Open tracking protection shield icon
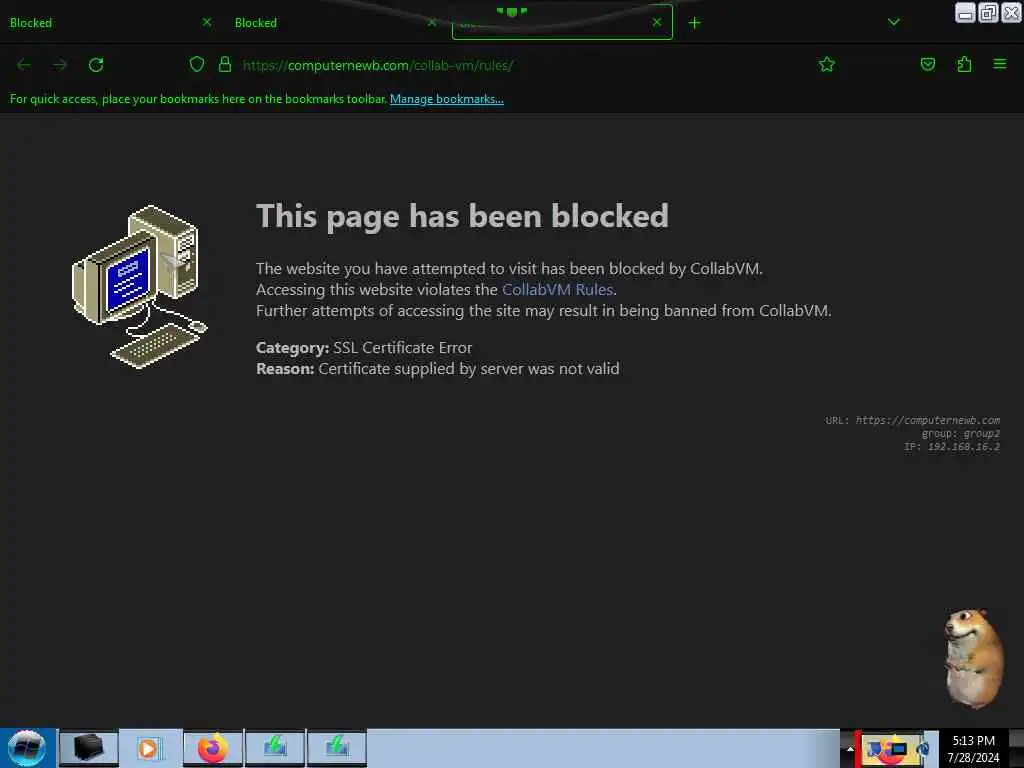 [197, 64]
